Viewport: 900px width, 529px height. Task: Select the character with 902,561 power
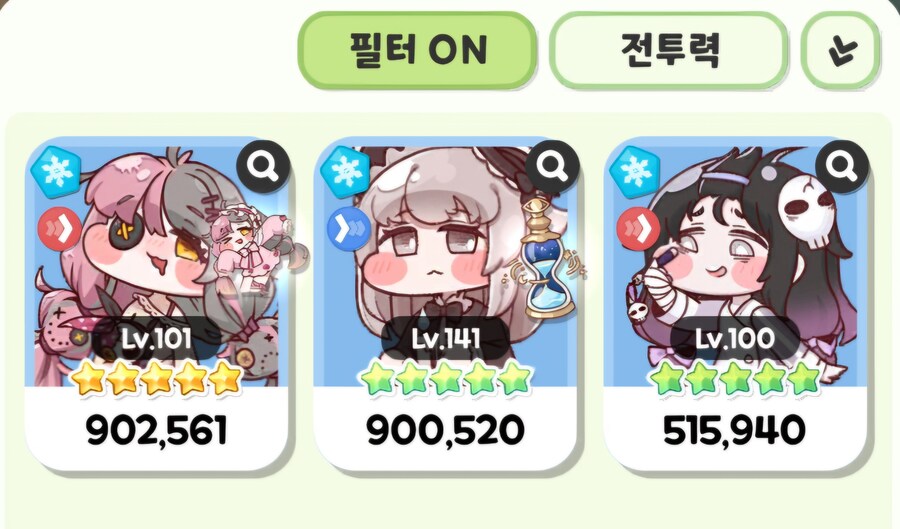[157, 304]
